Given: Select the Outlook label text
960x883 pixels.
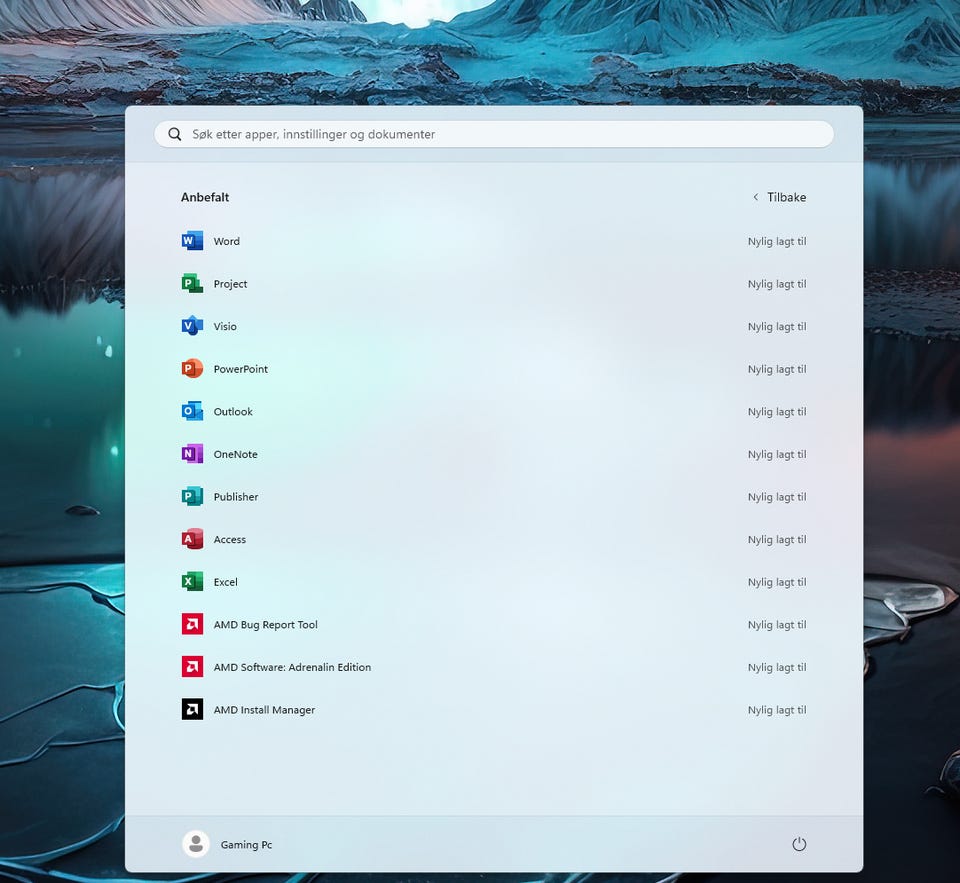Looking at the screenshot, I should 233,411.
